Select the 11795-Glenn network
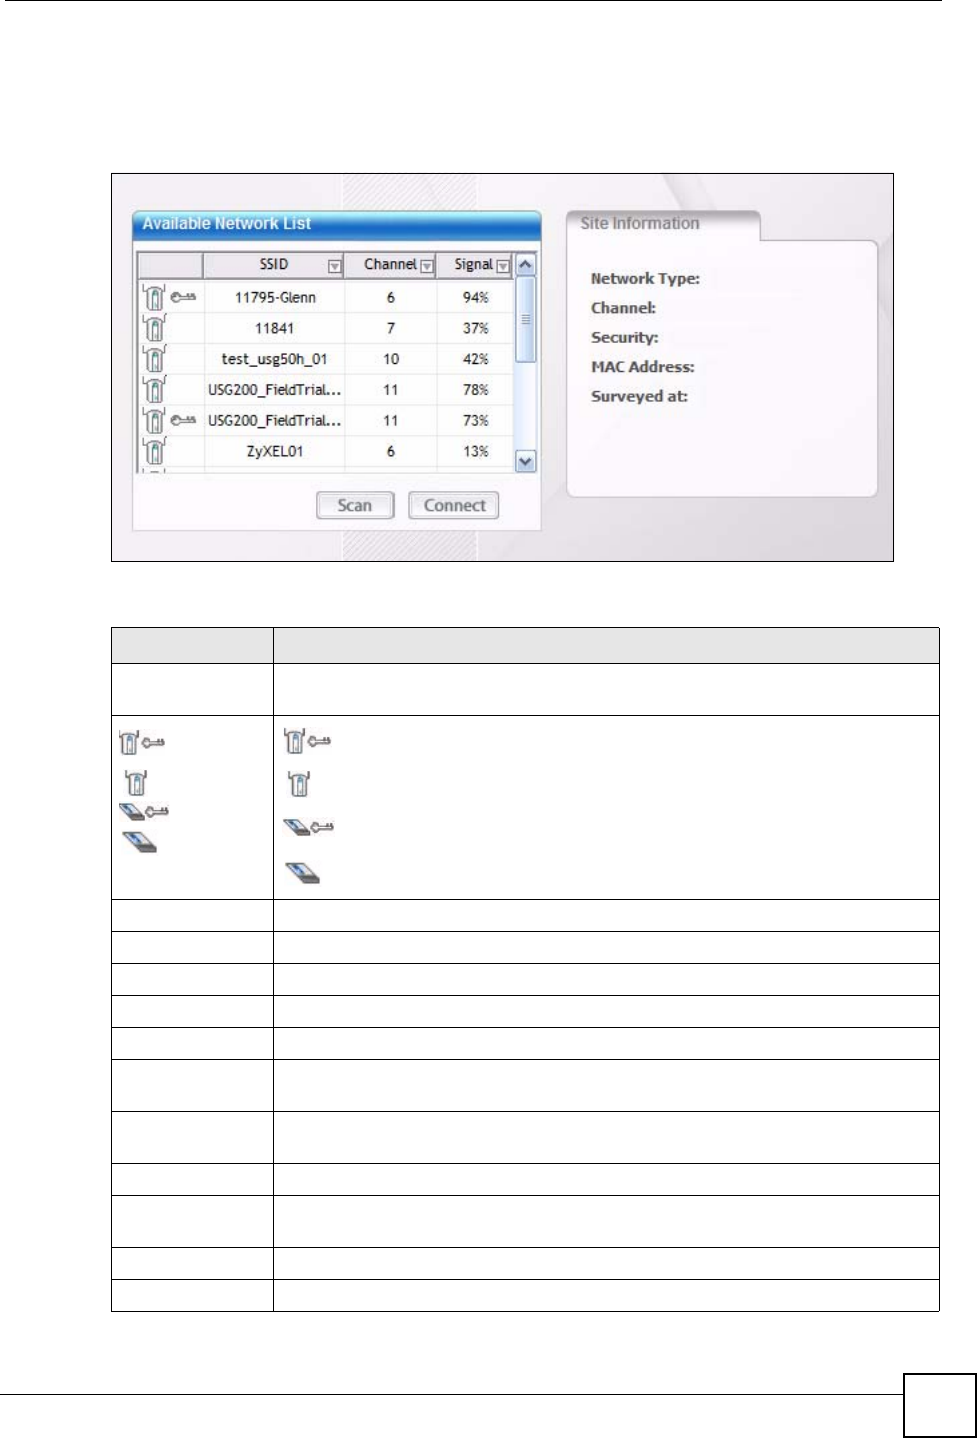 (275, 297)
